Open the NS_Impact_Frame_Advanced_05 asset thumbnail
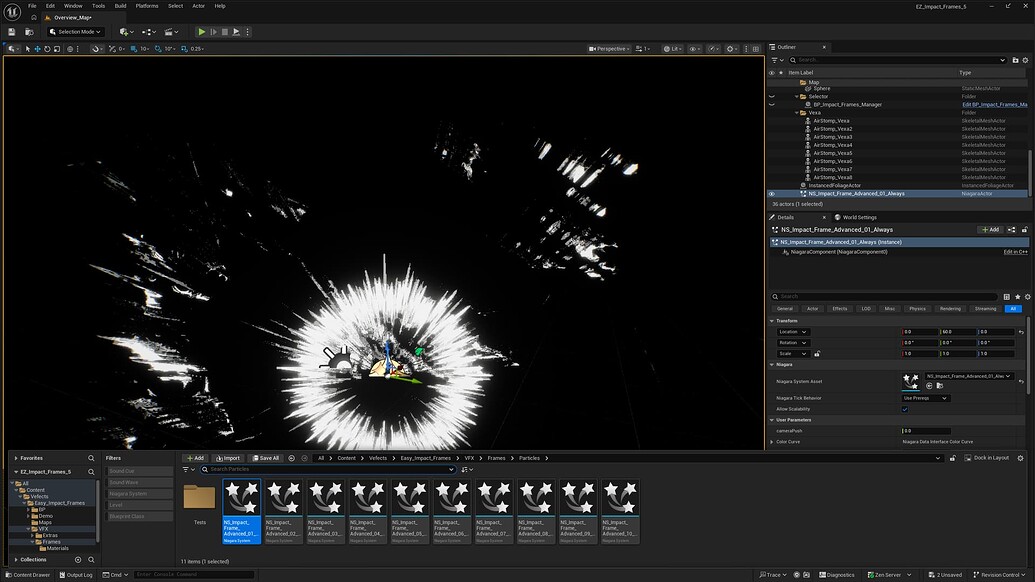The width and height of the screenshot is (1035, 582). coord(410,511)
